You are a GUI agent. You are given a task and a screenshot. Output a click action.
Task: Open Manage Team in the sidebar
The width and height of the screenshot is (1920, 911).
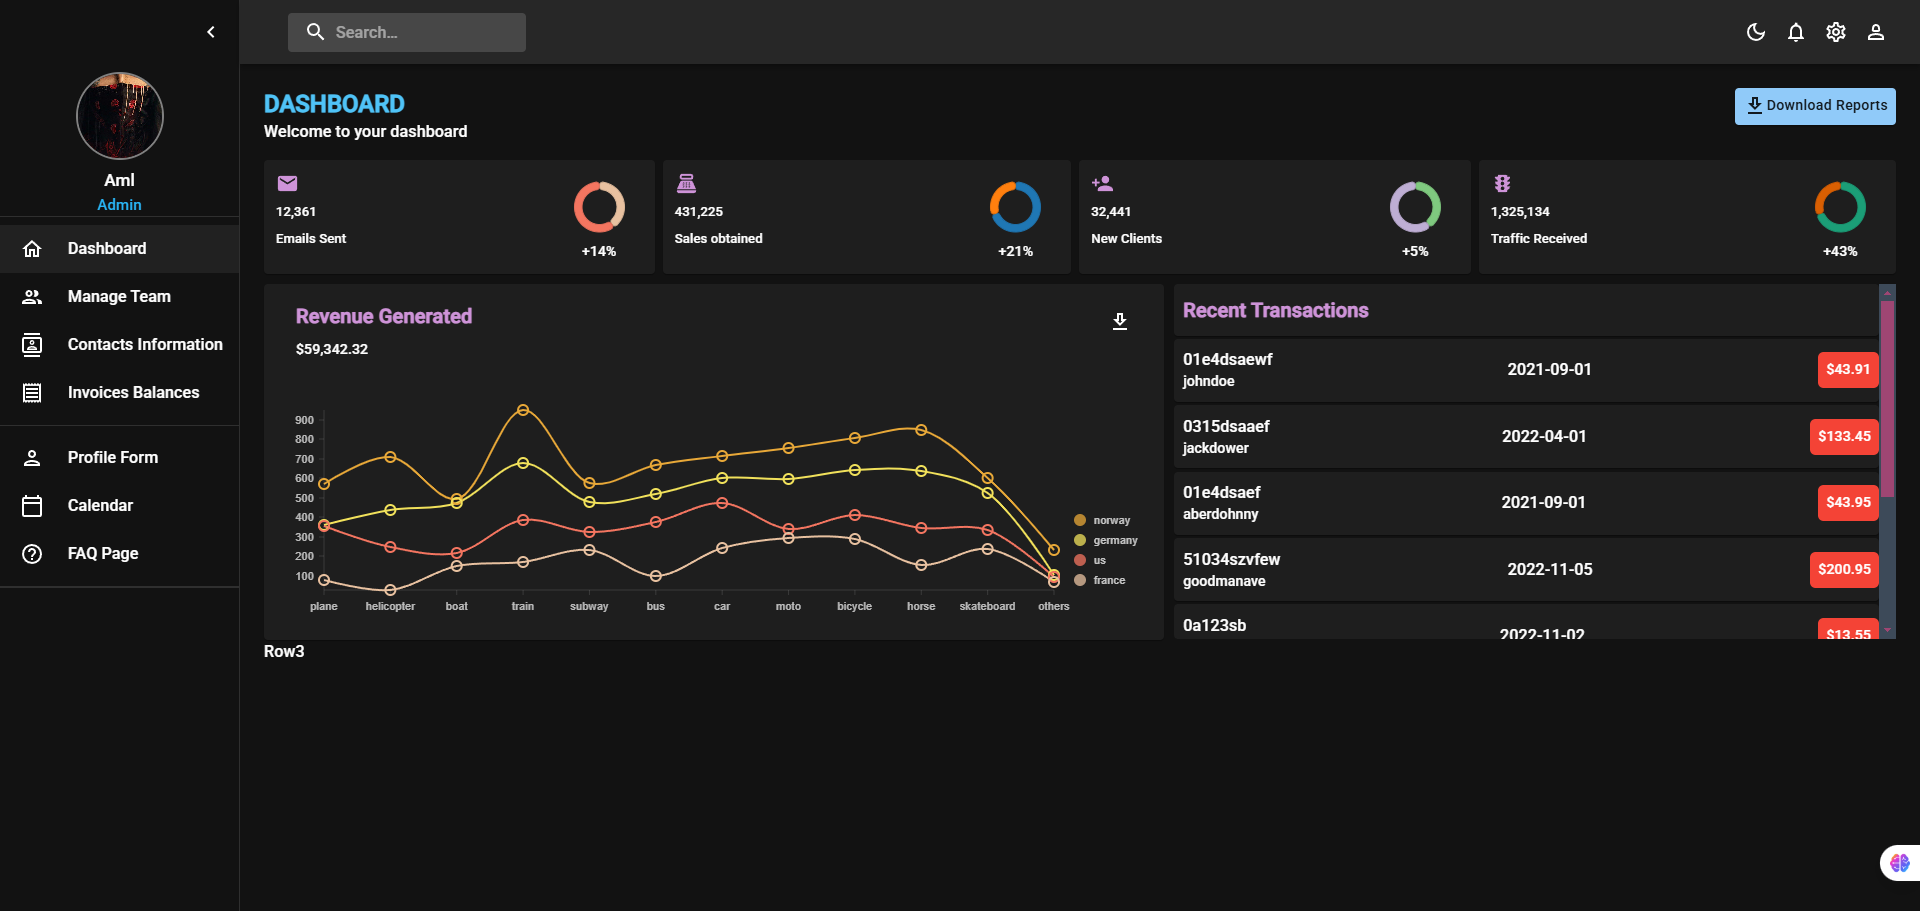(119, 296)
